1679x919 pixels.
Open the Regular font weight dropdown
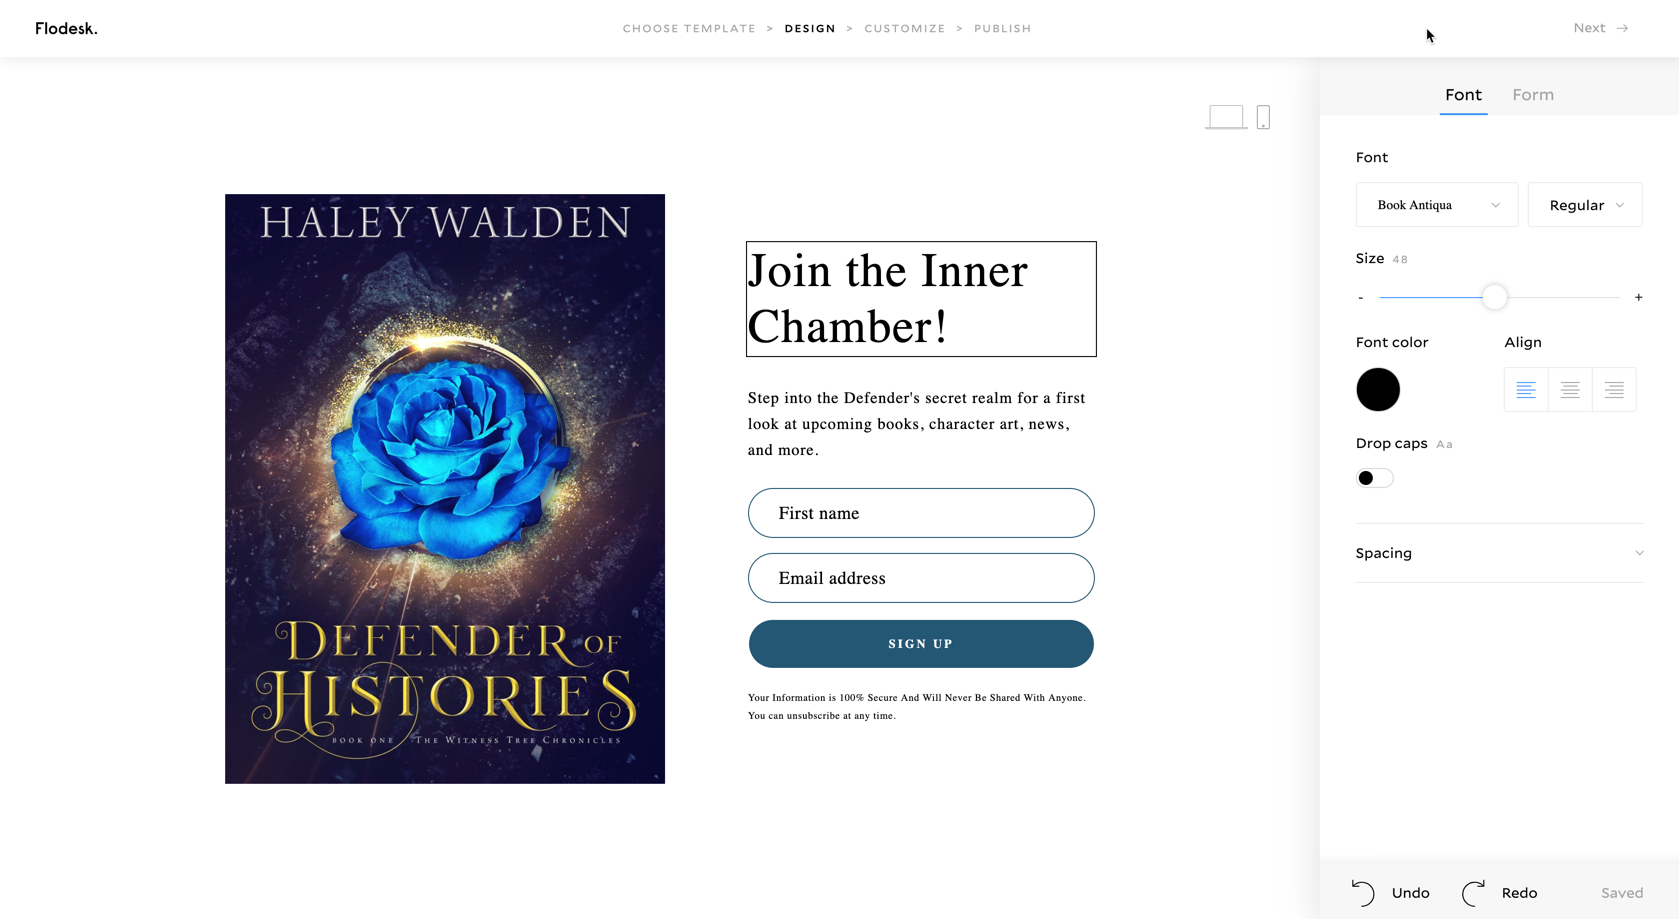pyautogui.click(x=1585, y=205)
